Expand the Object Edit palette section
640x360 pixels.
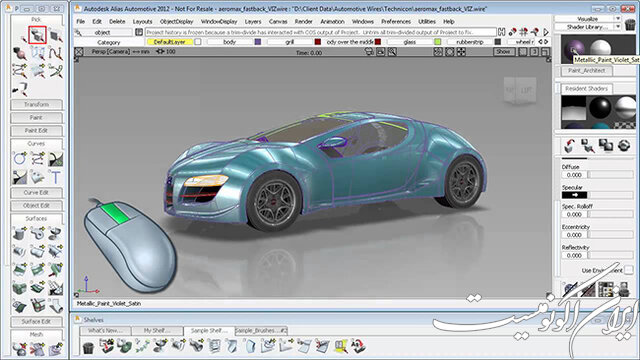(36, 206)
